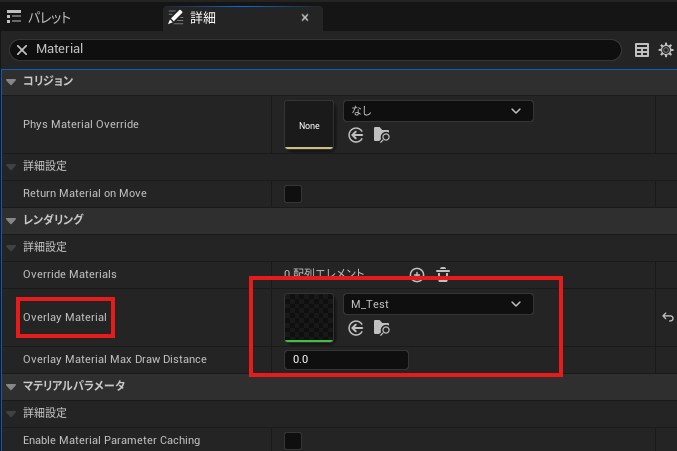Open the なし Phys Material dropdown

pyautogui.click(x=438, y=110)
